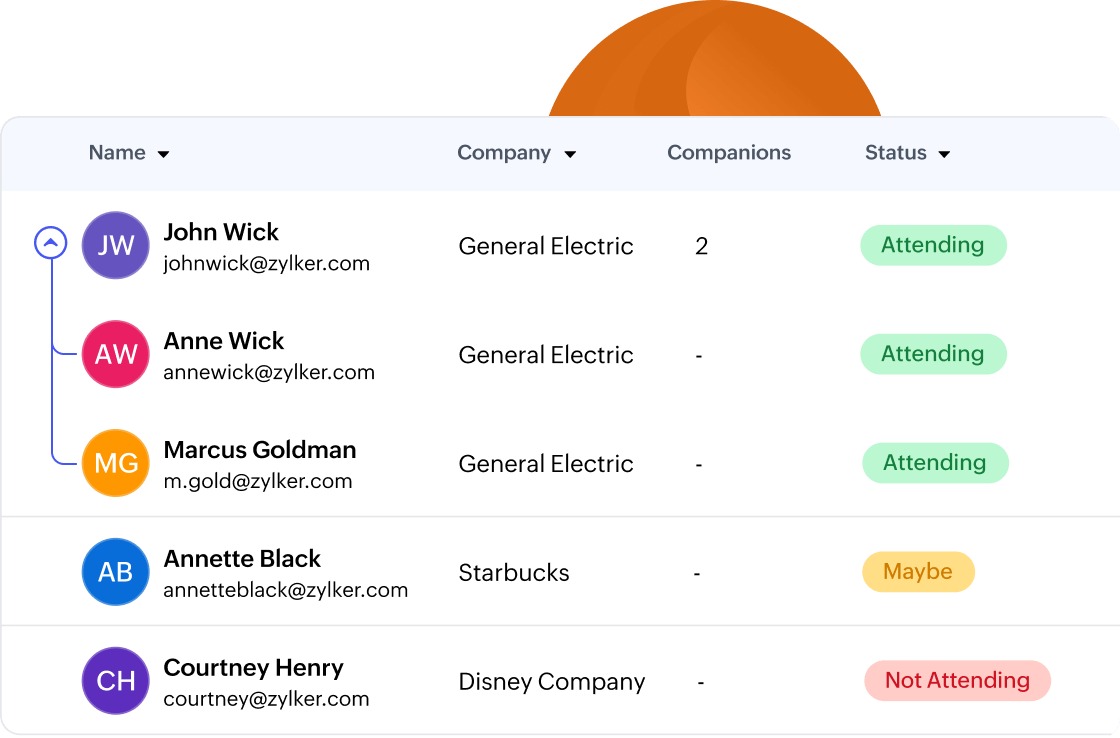Click Courtney Henry's Not Attending badge
Screen dimensions: 1120x738
[x=956, y=681]
